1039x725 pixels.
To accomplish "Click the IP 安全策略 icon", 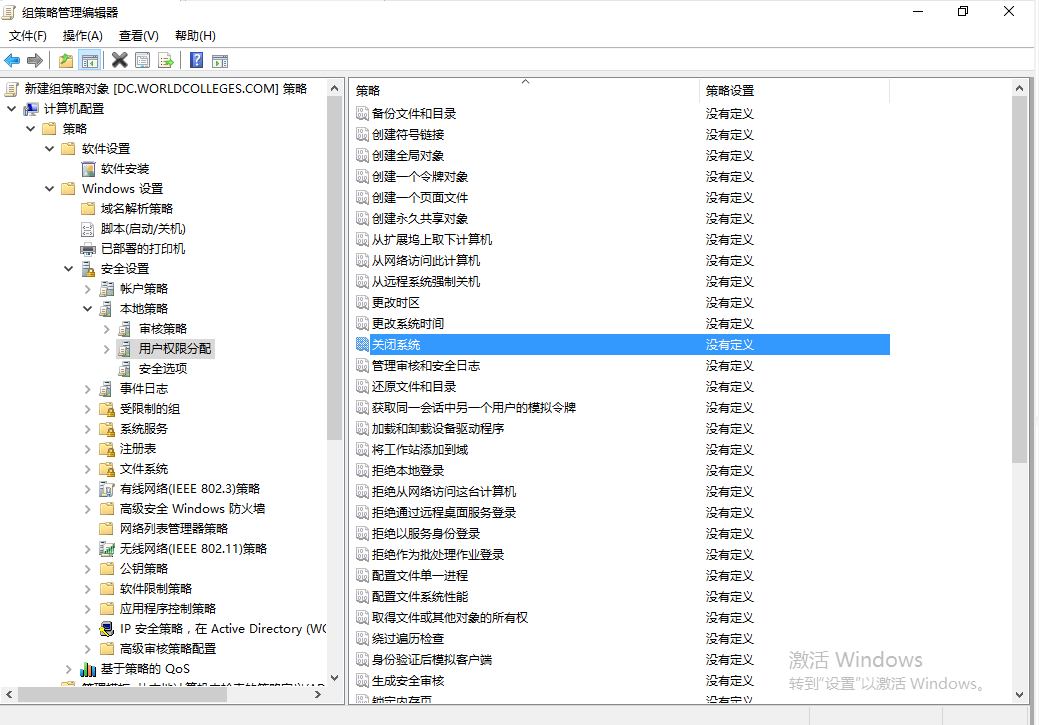I will [x=107, y=629].
